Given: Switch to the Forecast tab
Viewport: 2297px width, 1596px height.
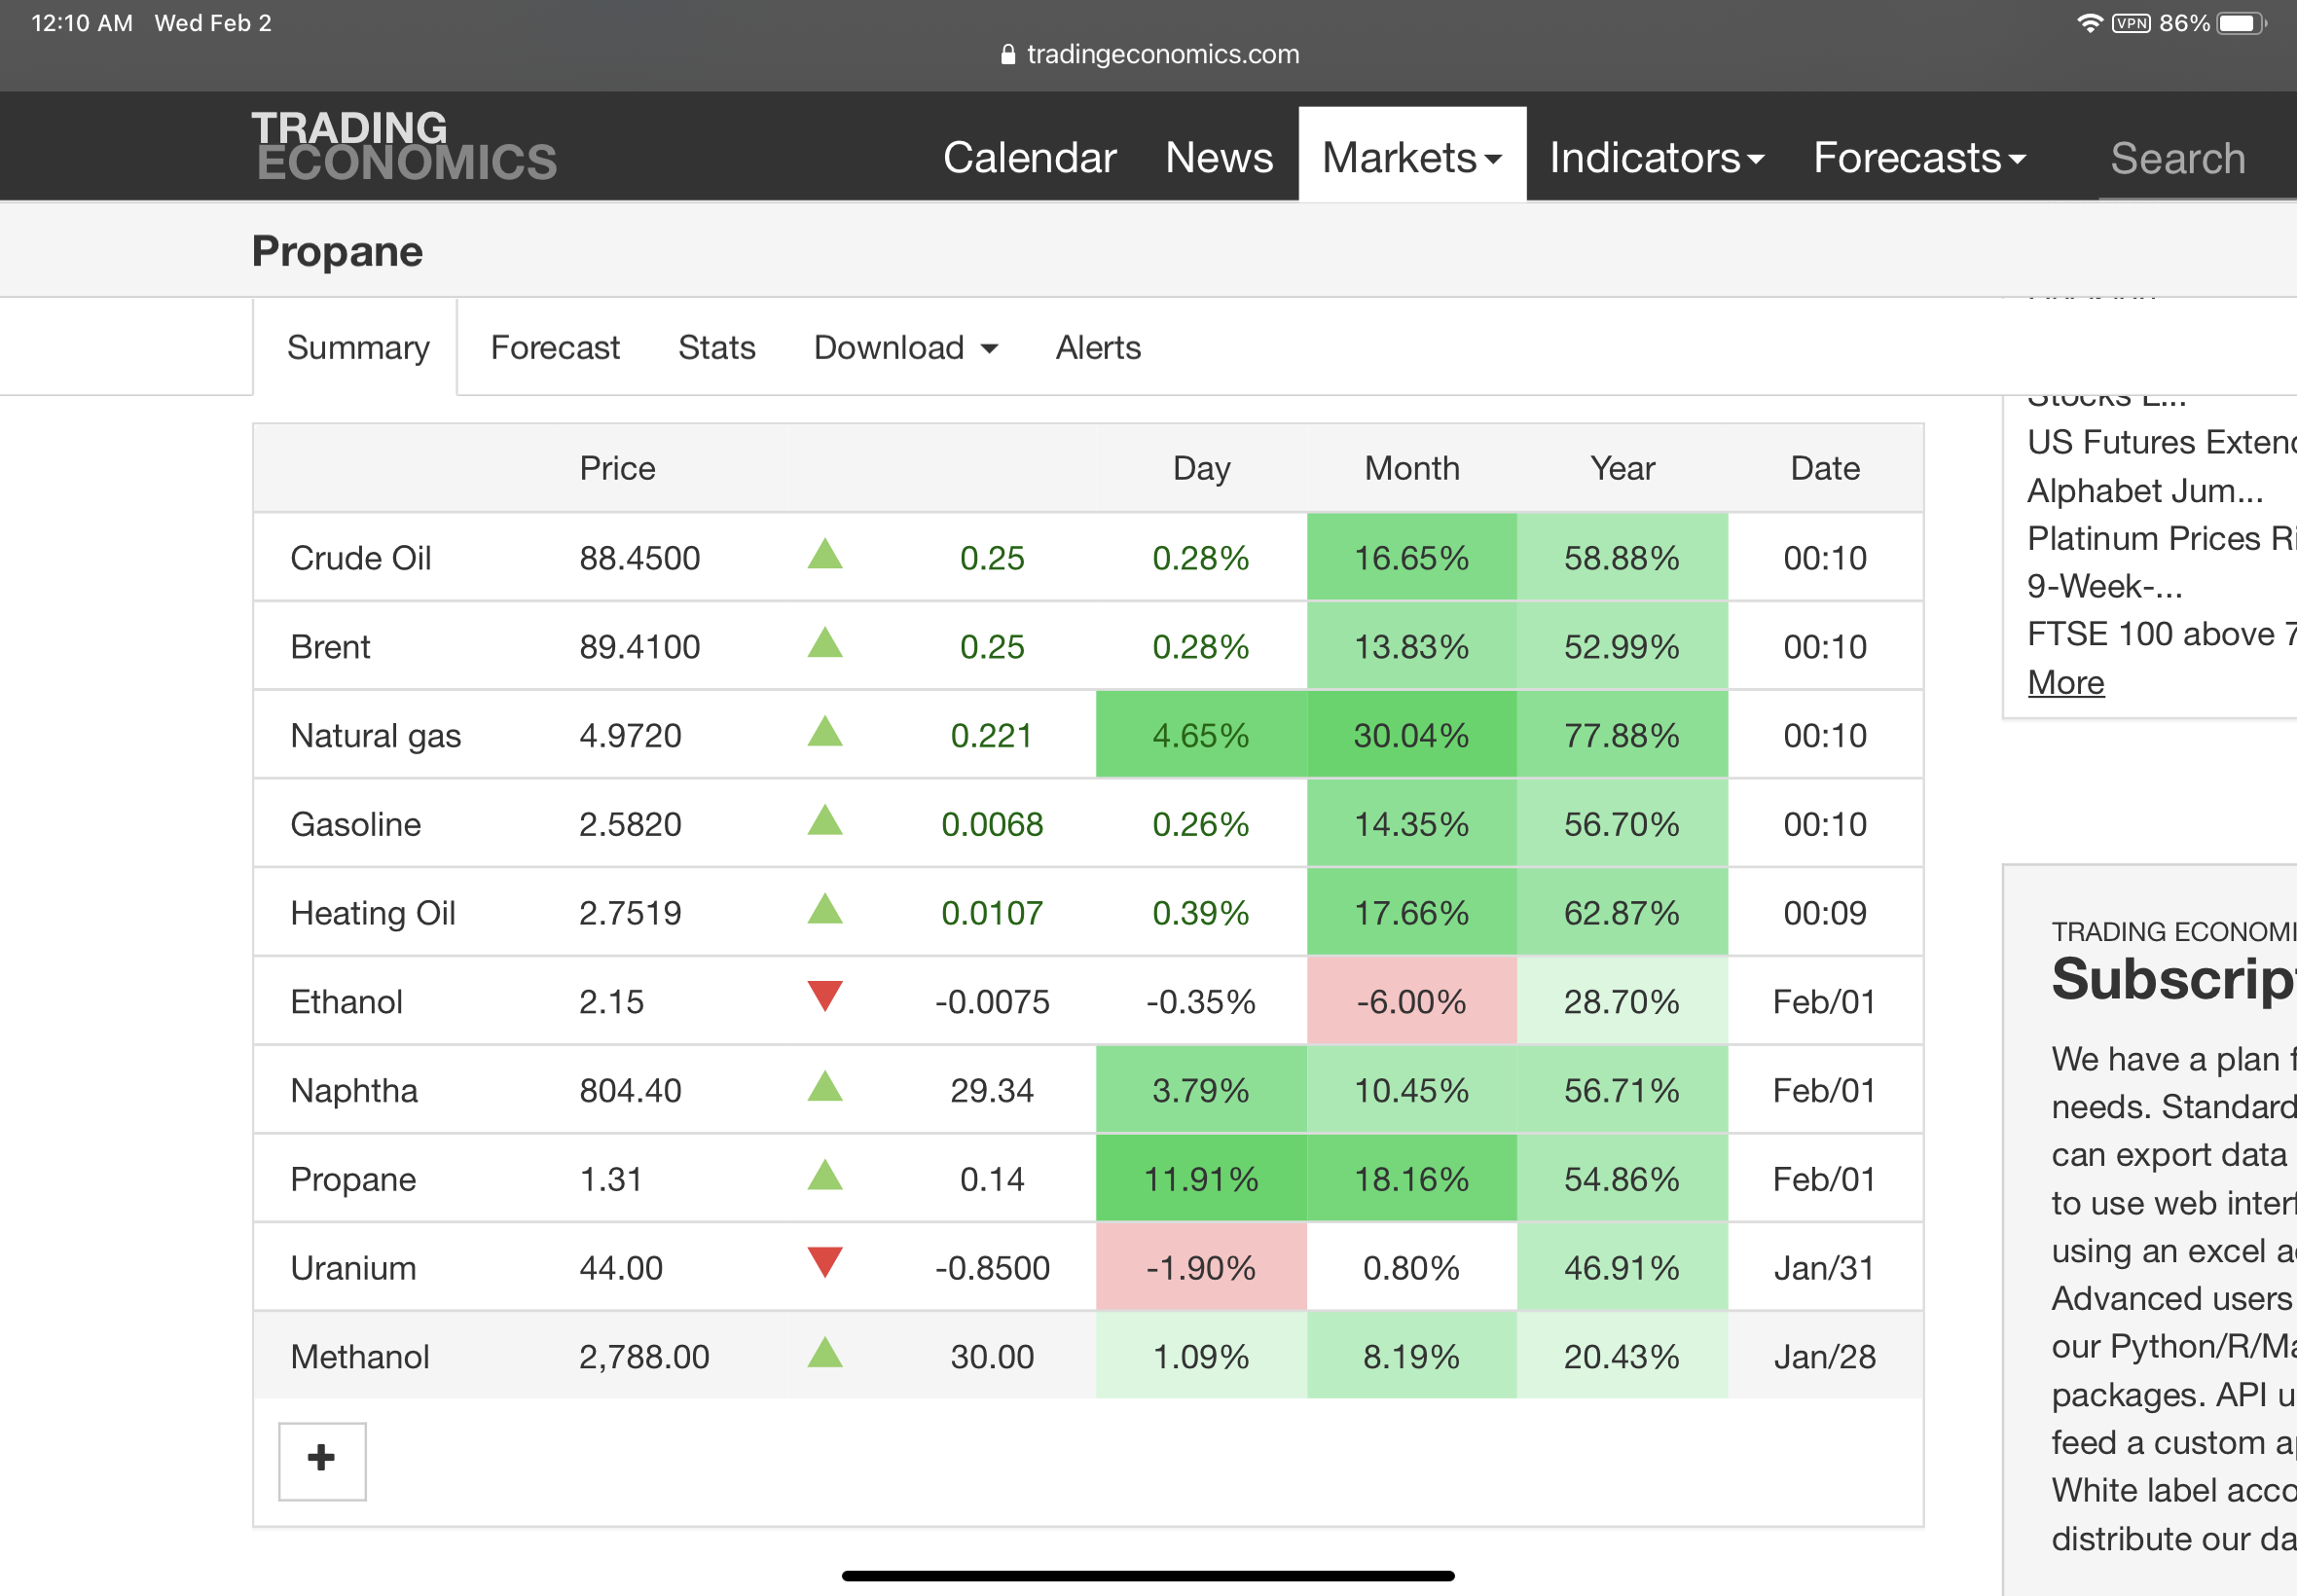Looking at the screenshot, I should (555, 347).
